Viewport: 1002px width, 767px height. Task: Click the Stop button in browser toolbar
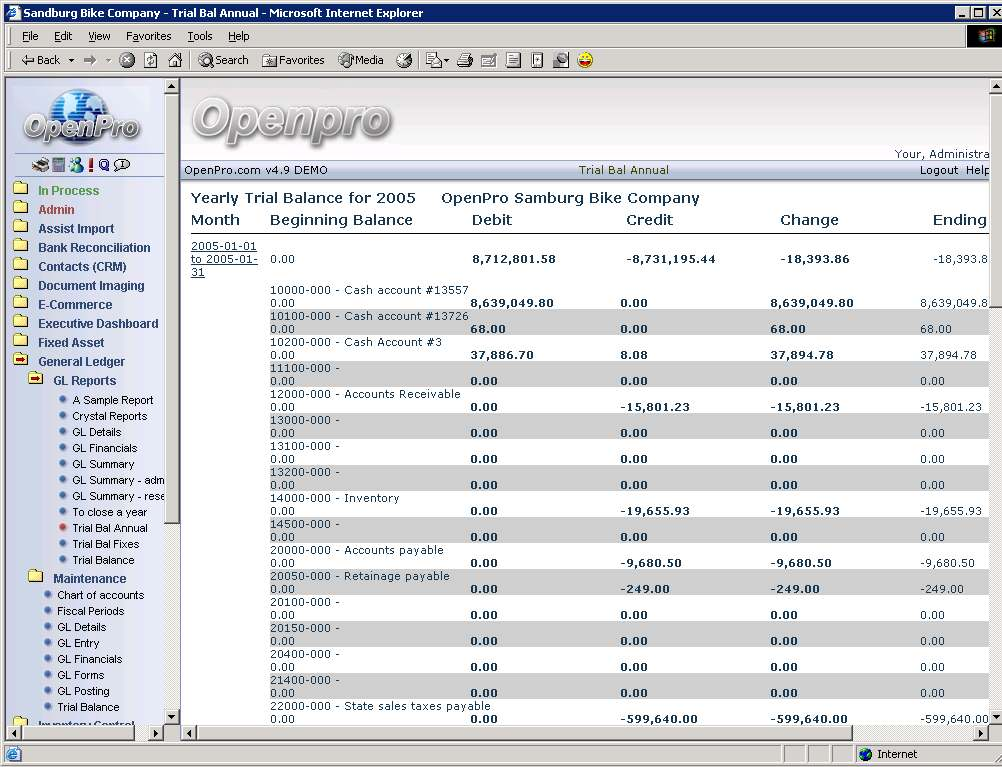127,60
